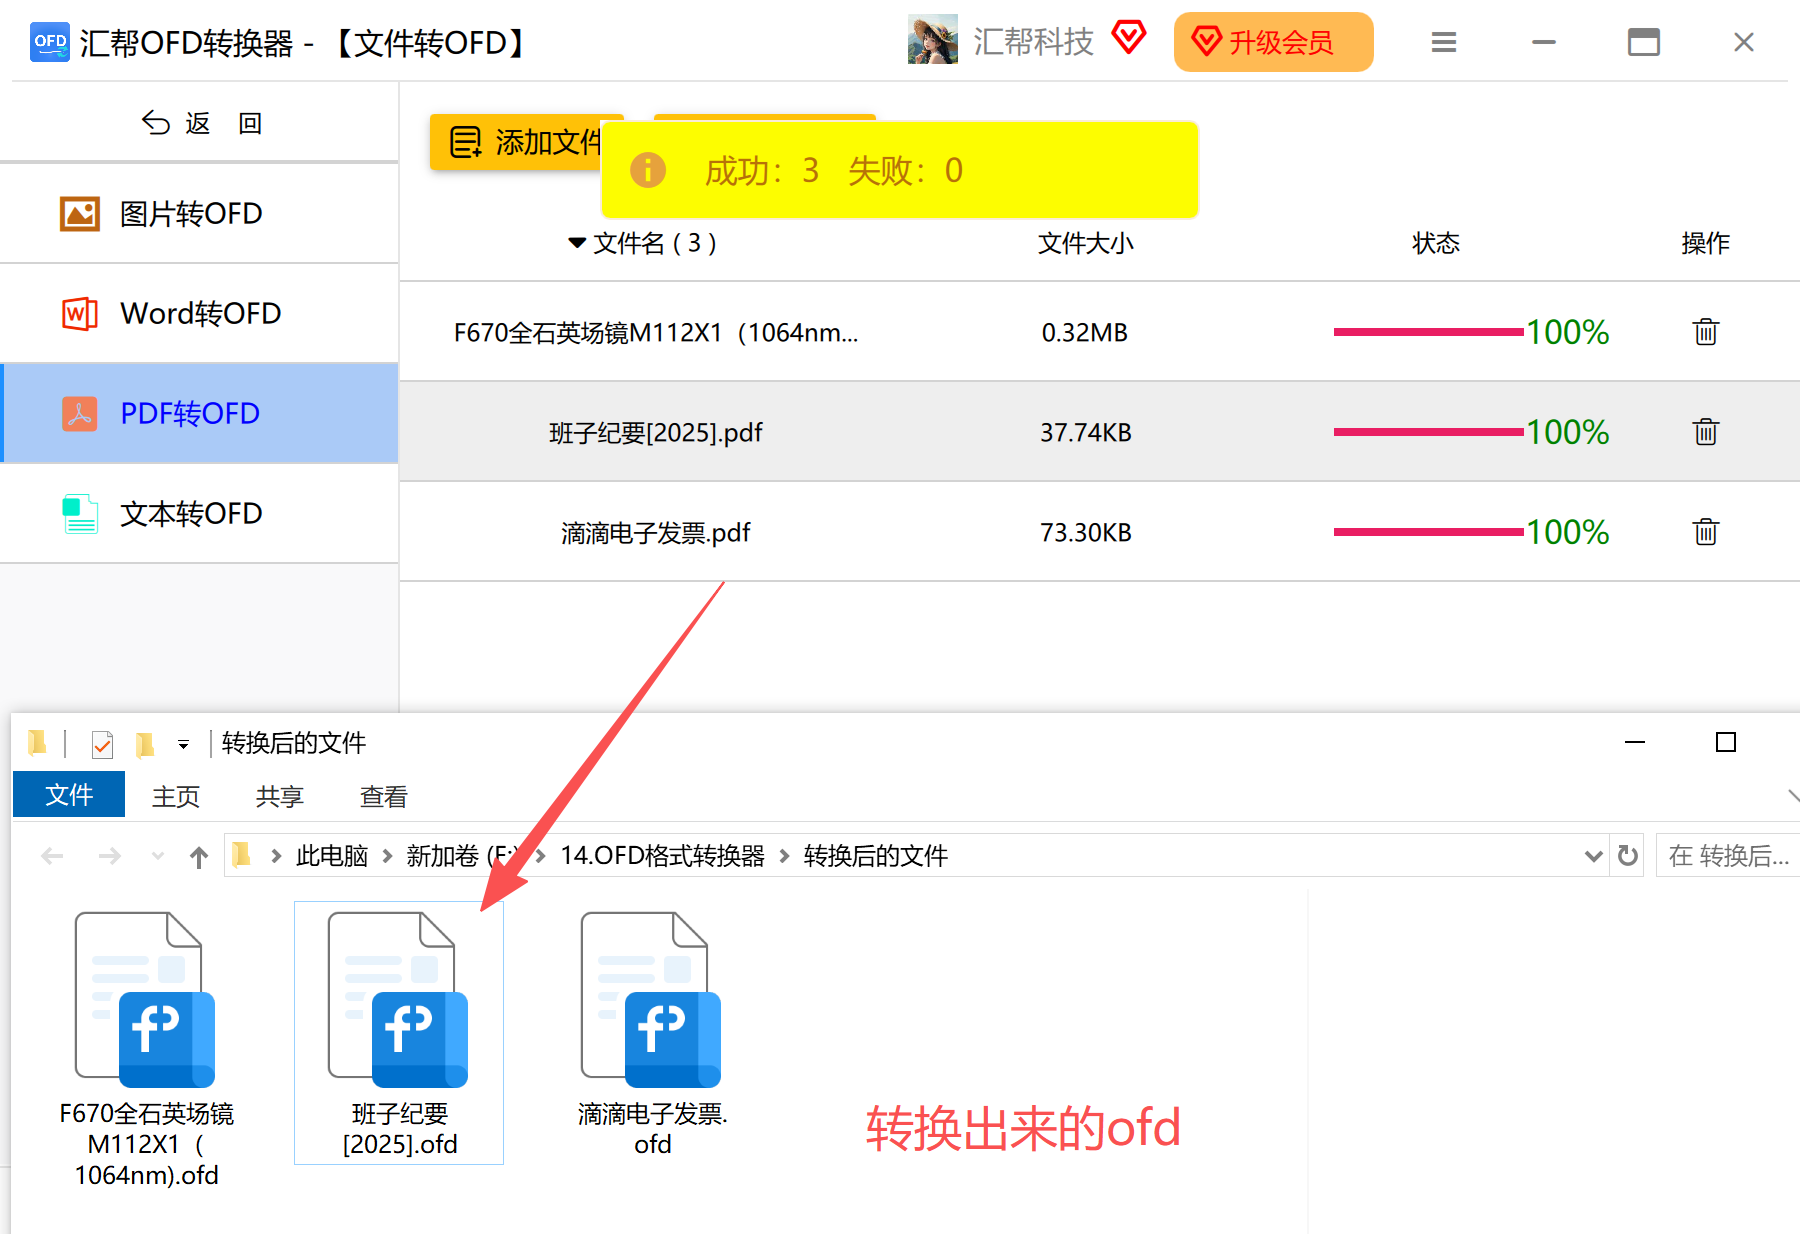Select 滴滴电子发票.ofd file in Explorer
Viewport: 1800px width, 1234px height.
click(x=652, y=1035)
